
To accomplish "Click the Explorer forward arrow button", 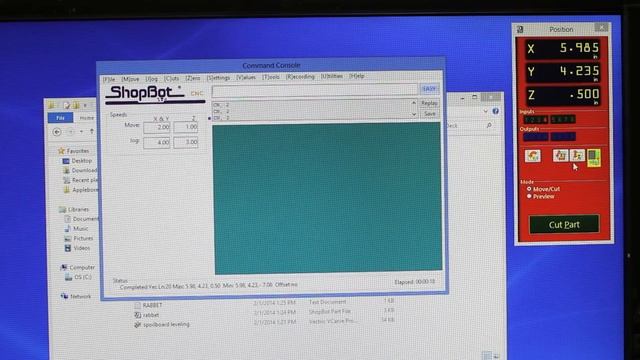I will point(70,132).
